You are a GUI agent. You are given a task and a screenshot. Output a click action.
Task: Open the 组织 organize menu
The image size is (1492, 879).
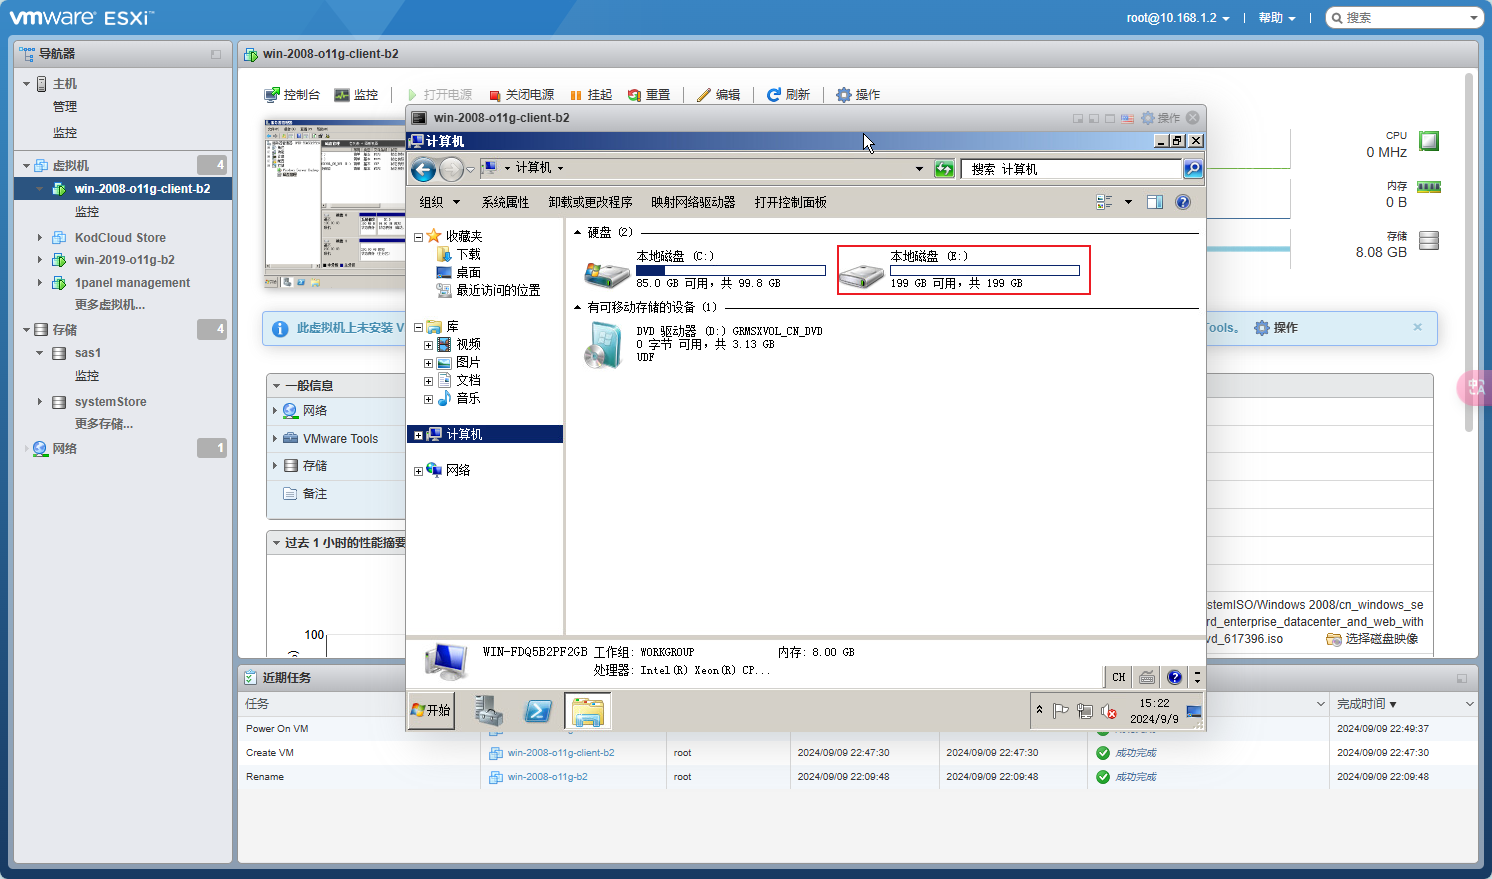coord(440,202)
